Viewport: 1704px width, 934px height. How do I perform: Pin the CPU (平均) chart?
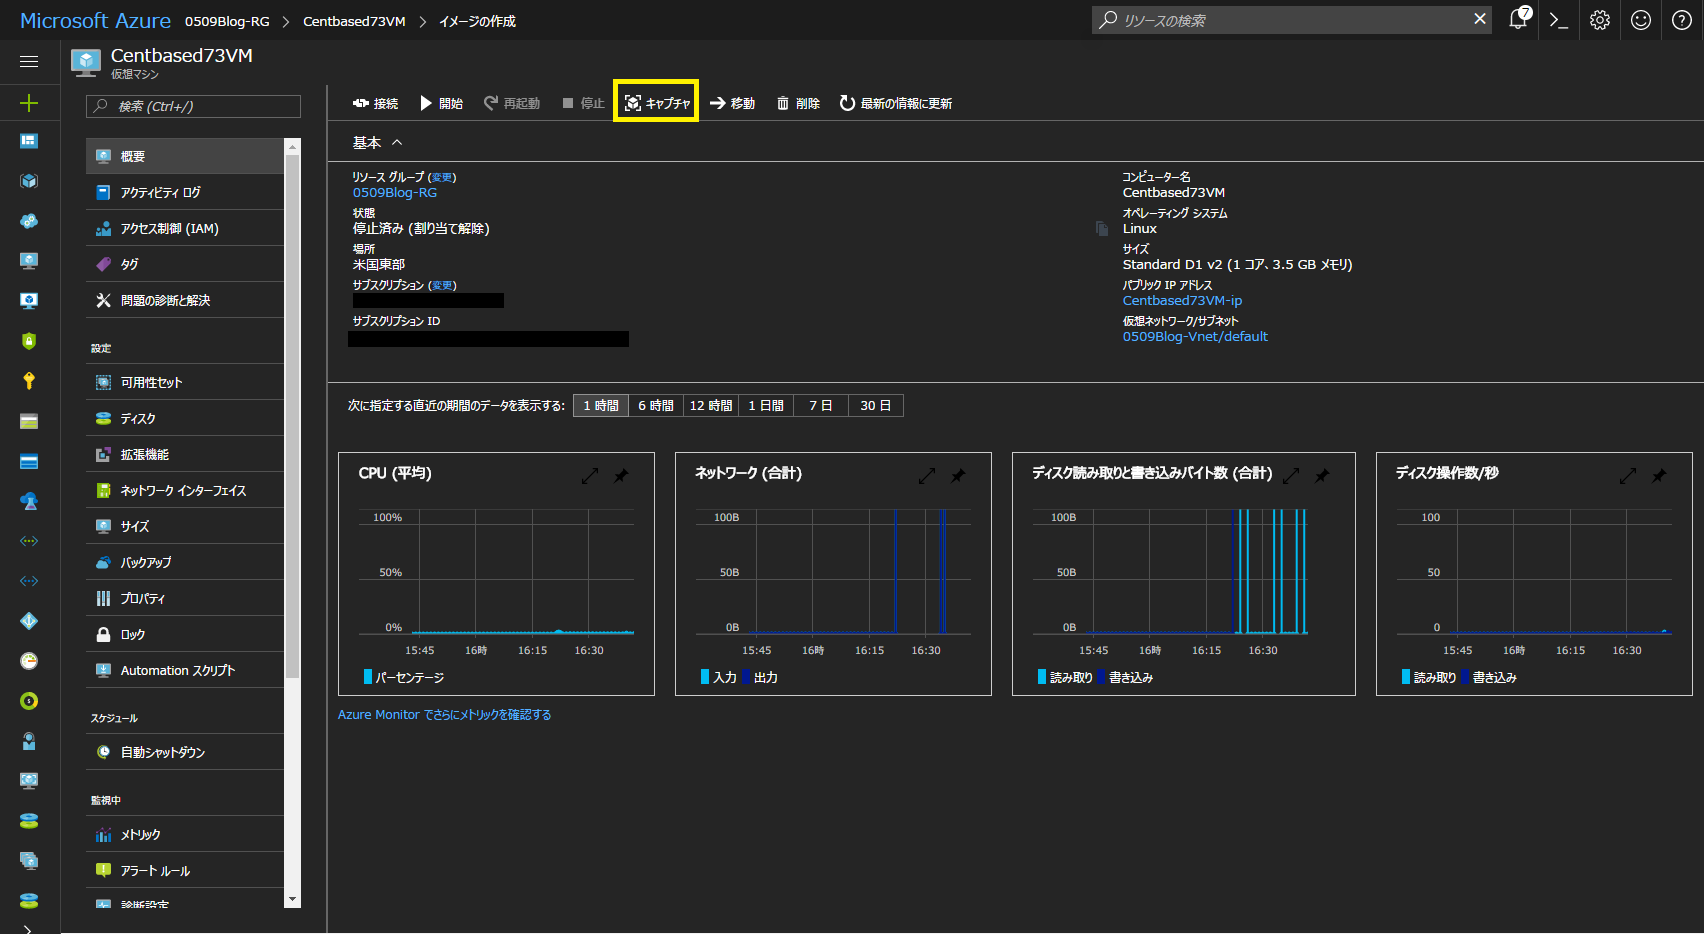pyautogui.click(x=621, y=476)
